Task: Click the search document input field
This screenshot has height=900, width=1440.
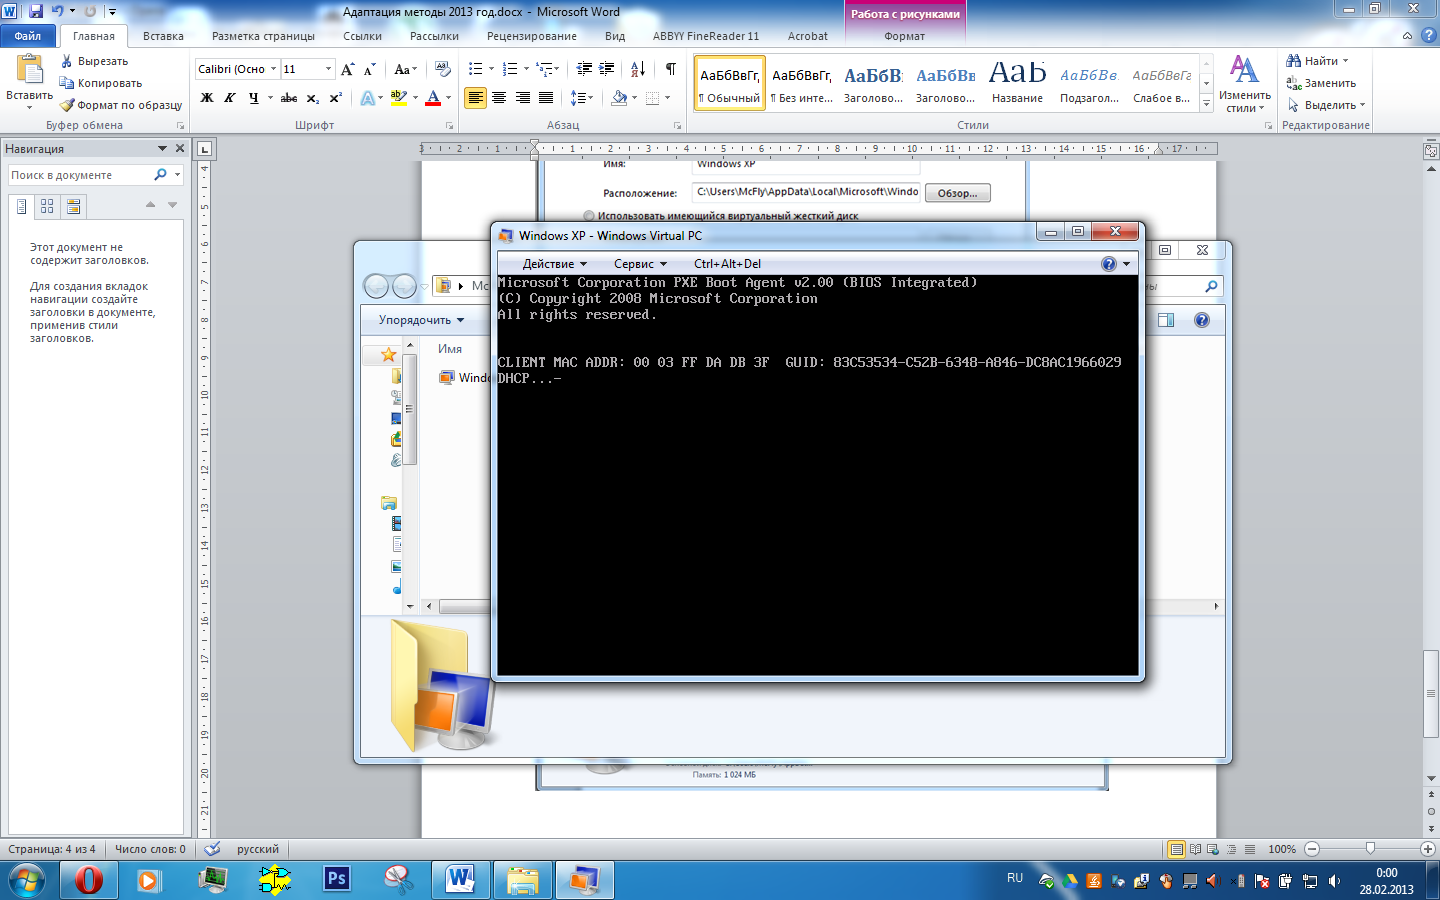Action: click(x=80, y=175)
